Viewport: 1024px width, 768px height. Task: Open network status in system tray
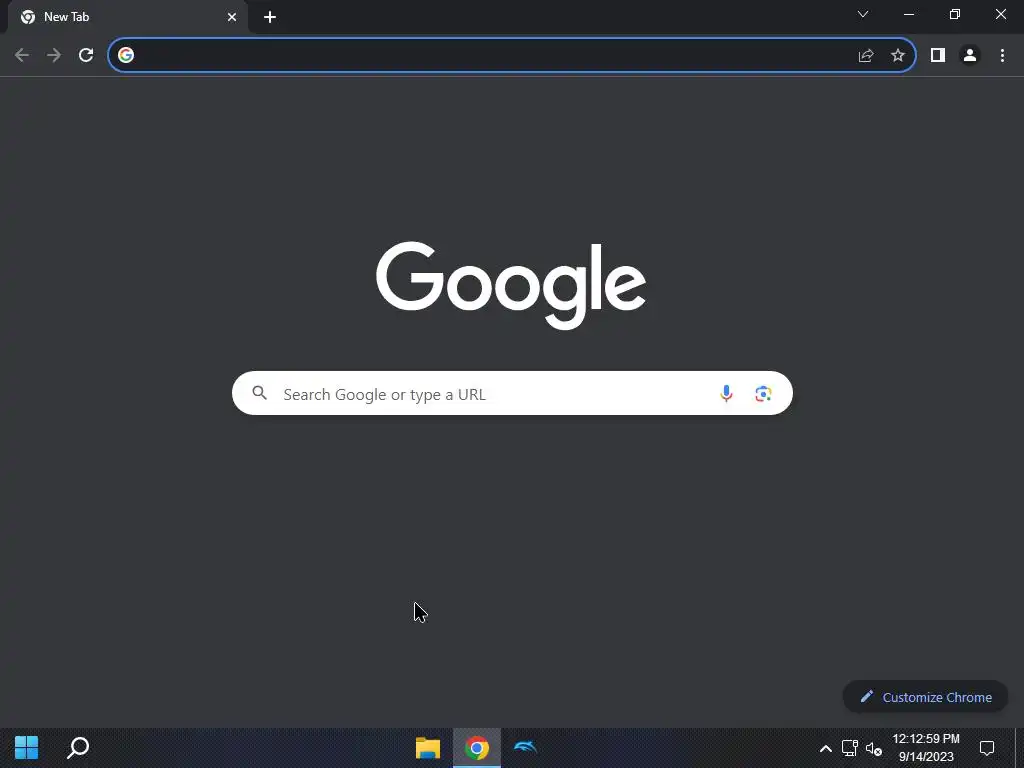click(x=850, y=748)
